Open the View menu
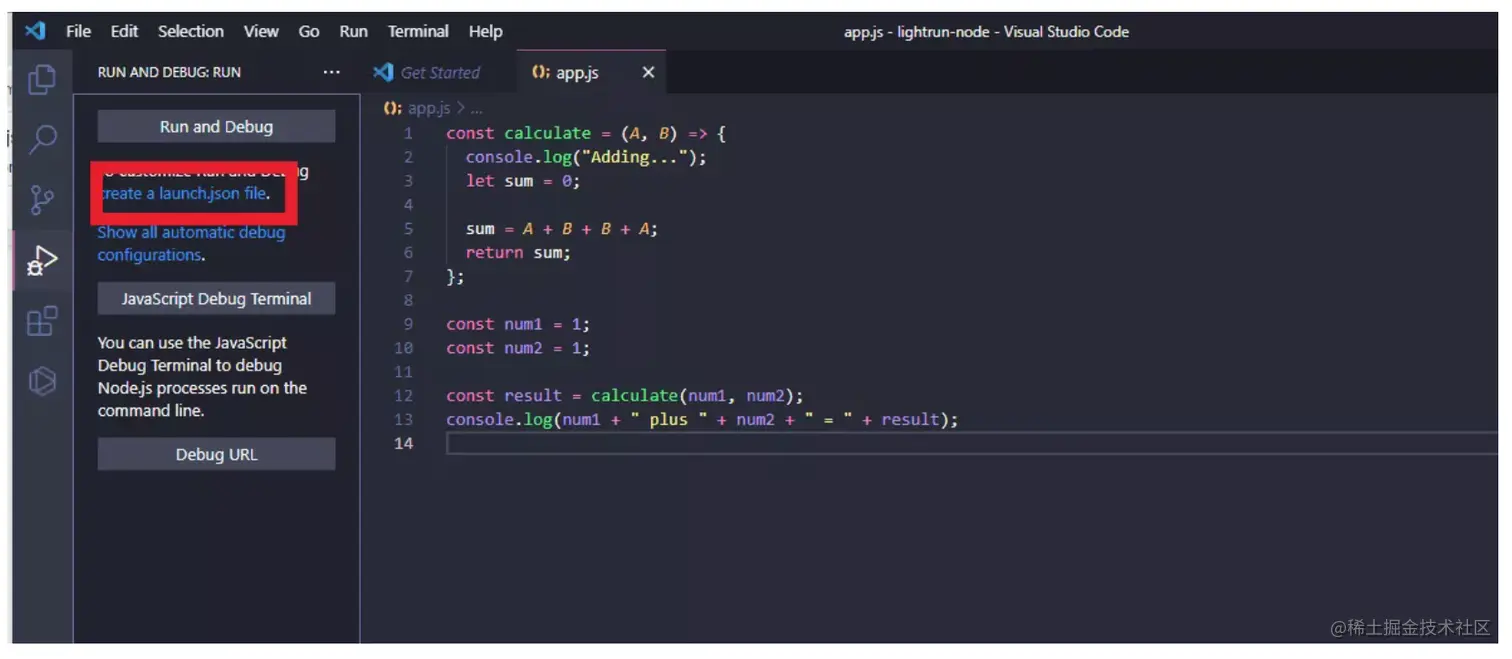 [x=261, y=31]
